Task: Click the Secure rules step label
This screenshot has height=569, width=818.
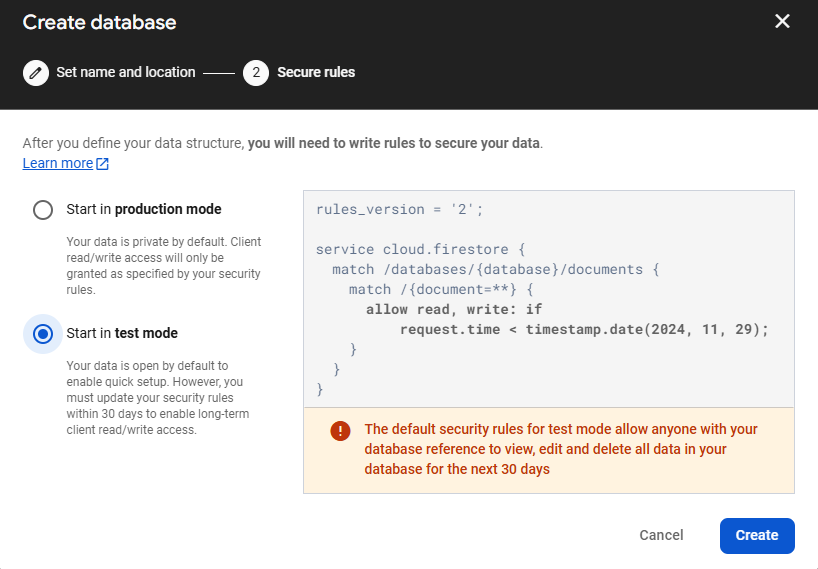Action: (316, 72)
